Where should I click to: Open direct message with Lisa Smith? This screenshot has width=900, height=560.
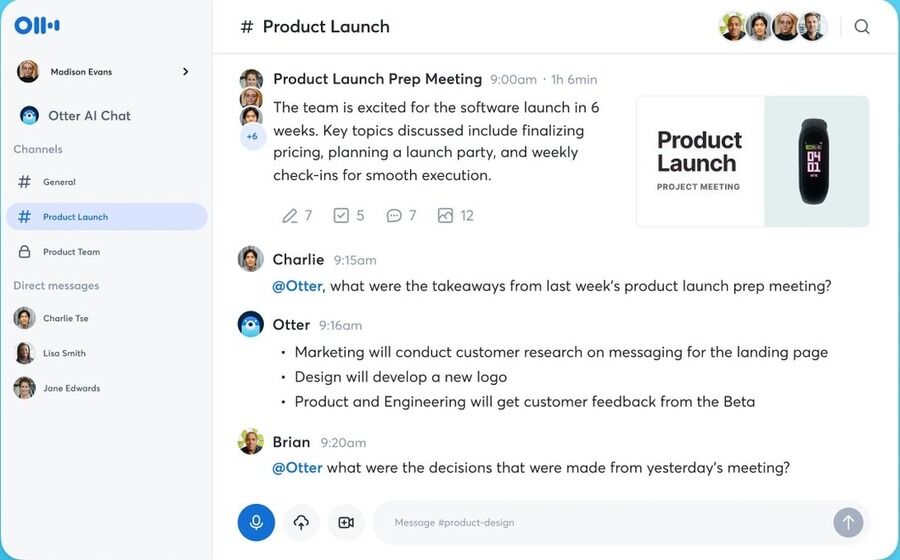(x=64, y=353)
